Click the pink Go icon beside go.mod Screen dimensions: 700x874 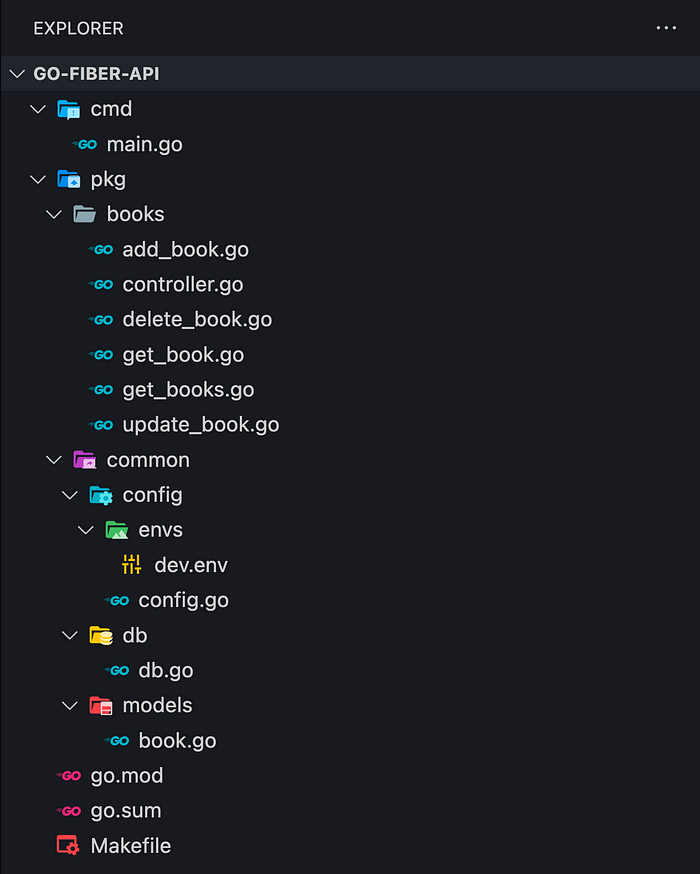click(x=69, y=775)
